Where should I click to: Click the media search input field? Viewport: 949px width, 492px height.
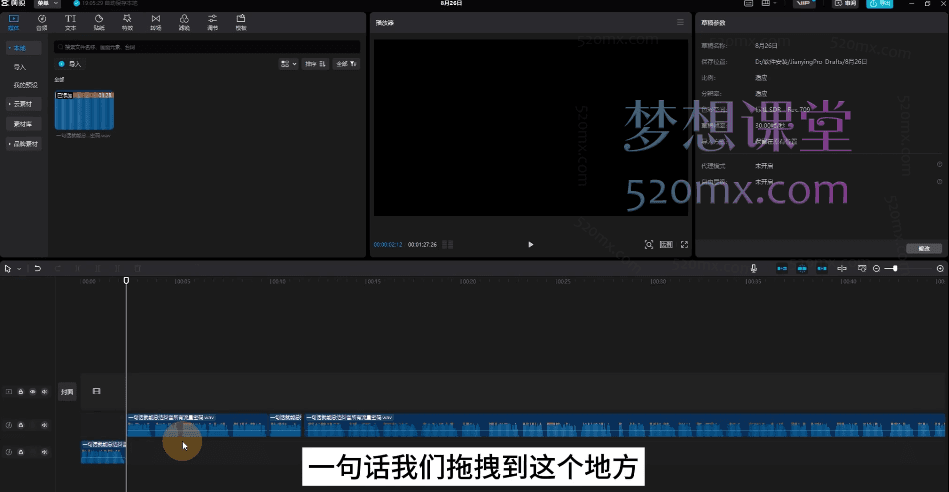(207, 47)
